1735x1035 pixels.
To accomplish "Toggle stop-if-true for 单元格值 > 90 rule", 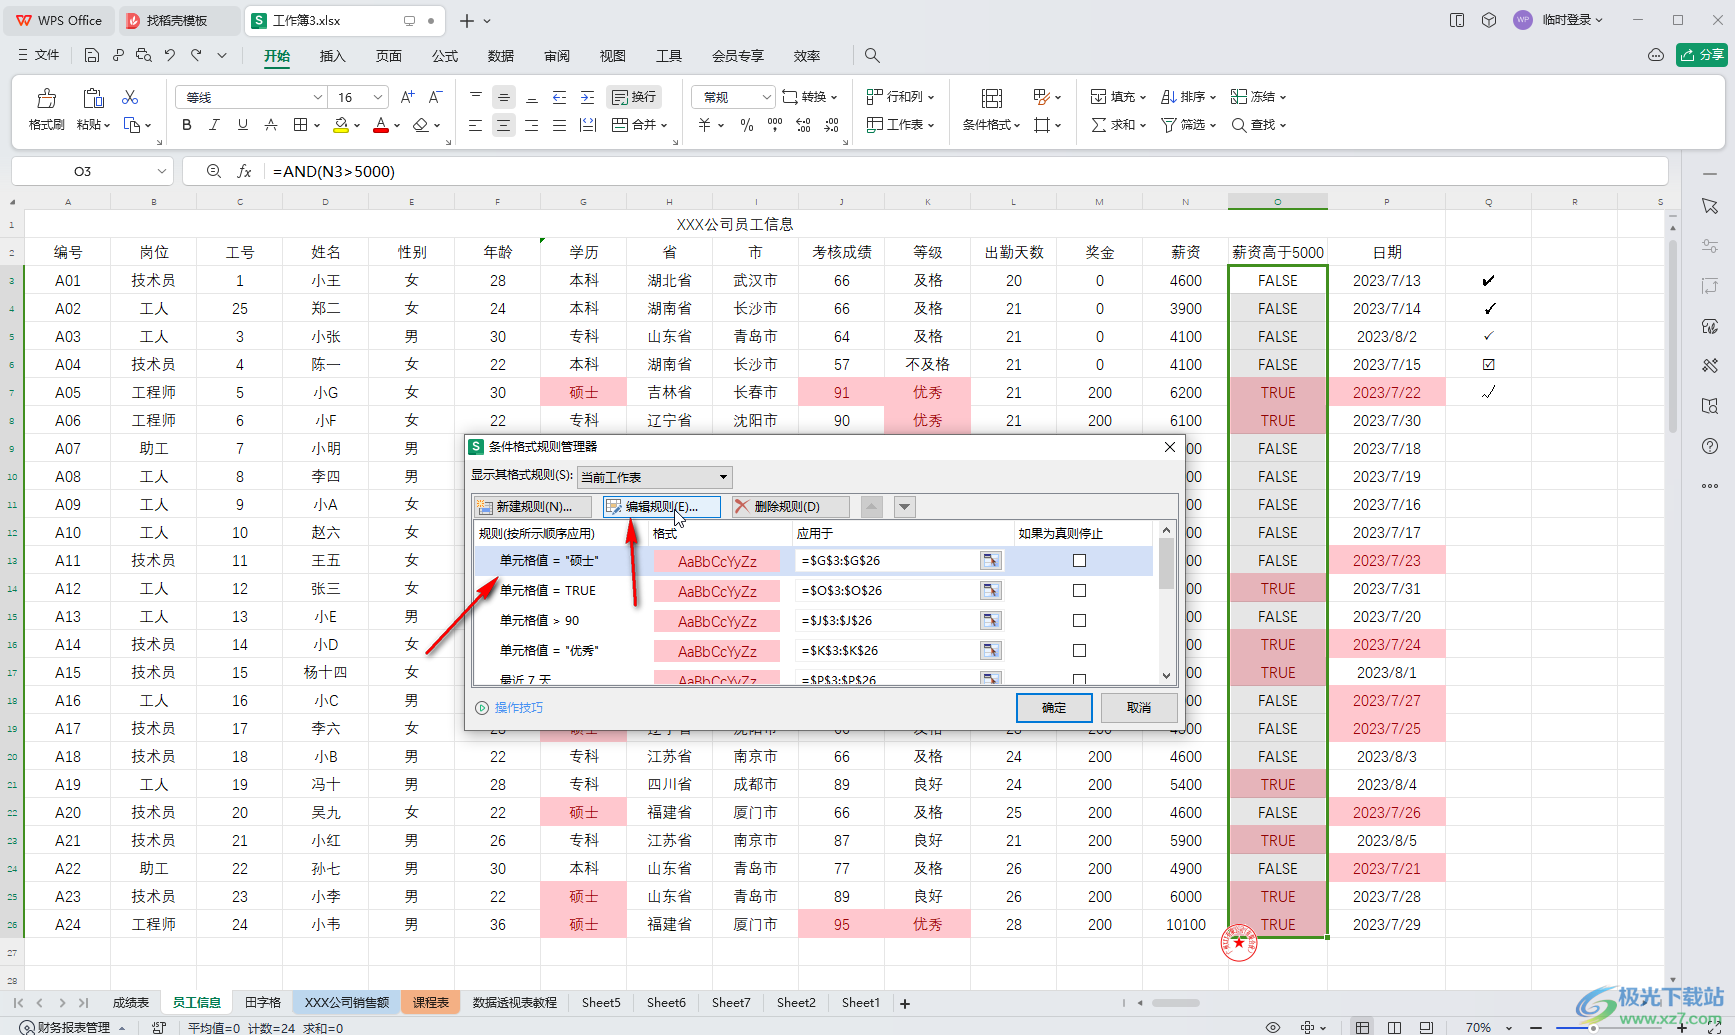I will click(x=1079, y=621).
